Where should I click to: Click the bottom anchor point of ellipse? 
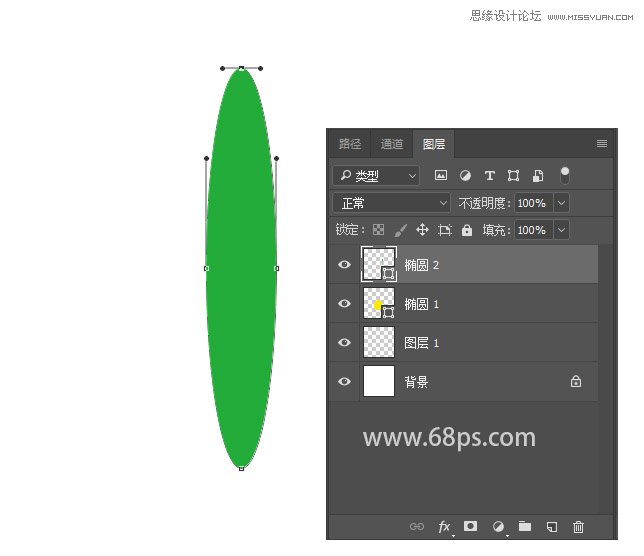click(242, 468)
